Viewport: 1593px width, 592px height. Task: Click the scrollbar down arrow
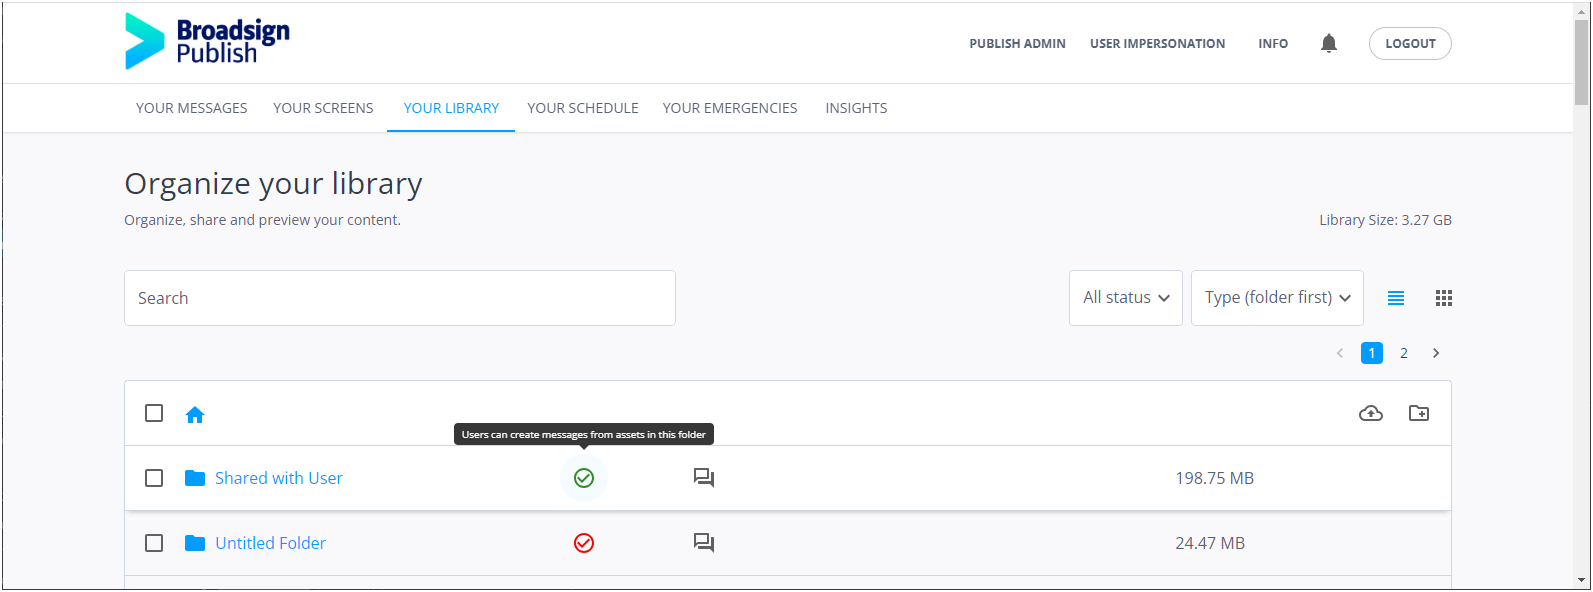coord(1581,580)
